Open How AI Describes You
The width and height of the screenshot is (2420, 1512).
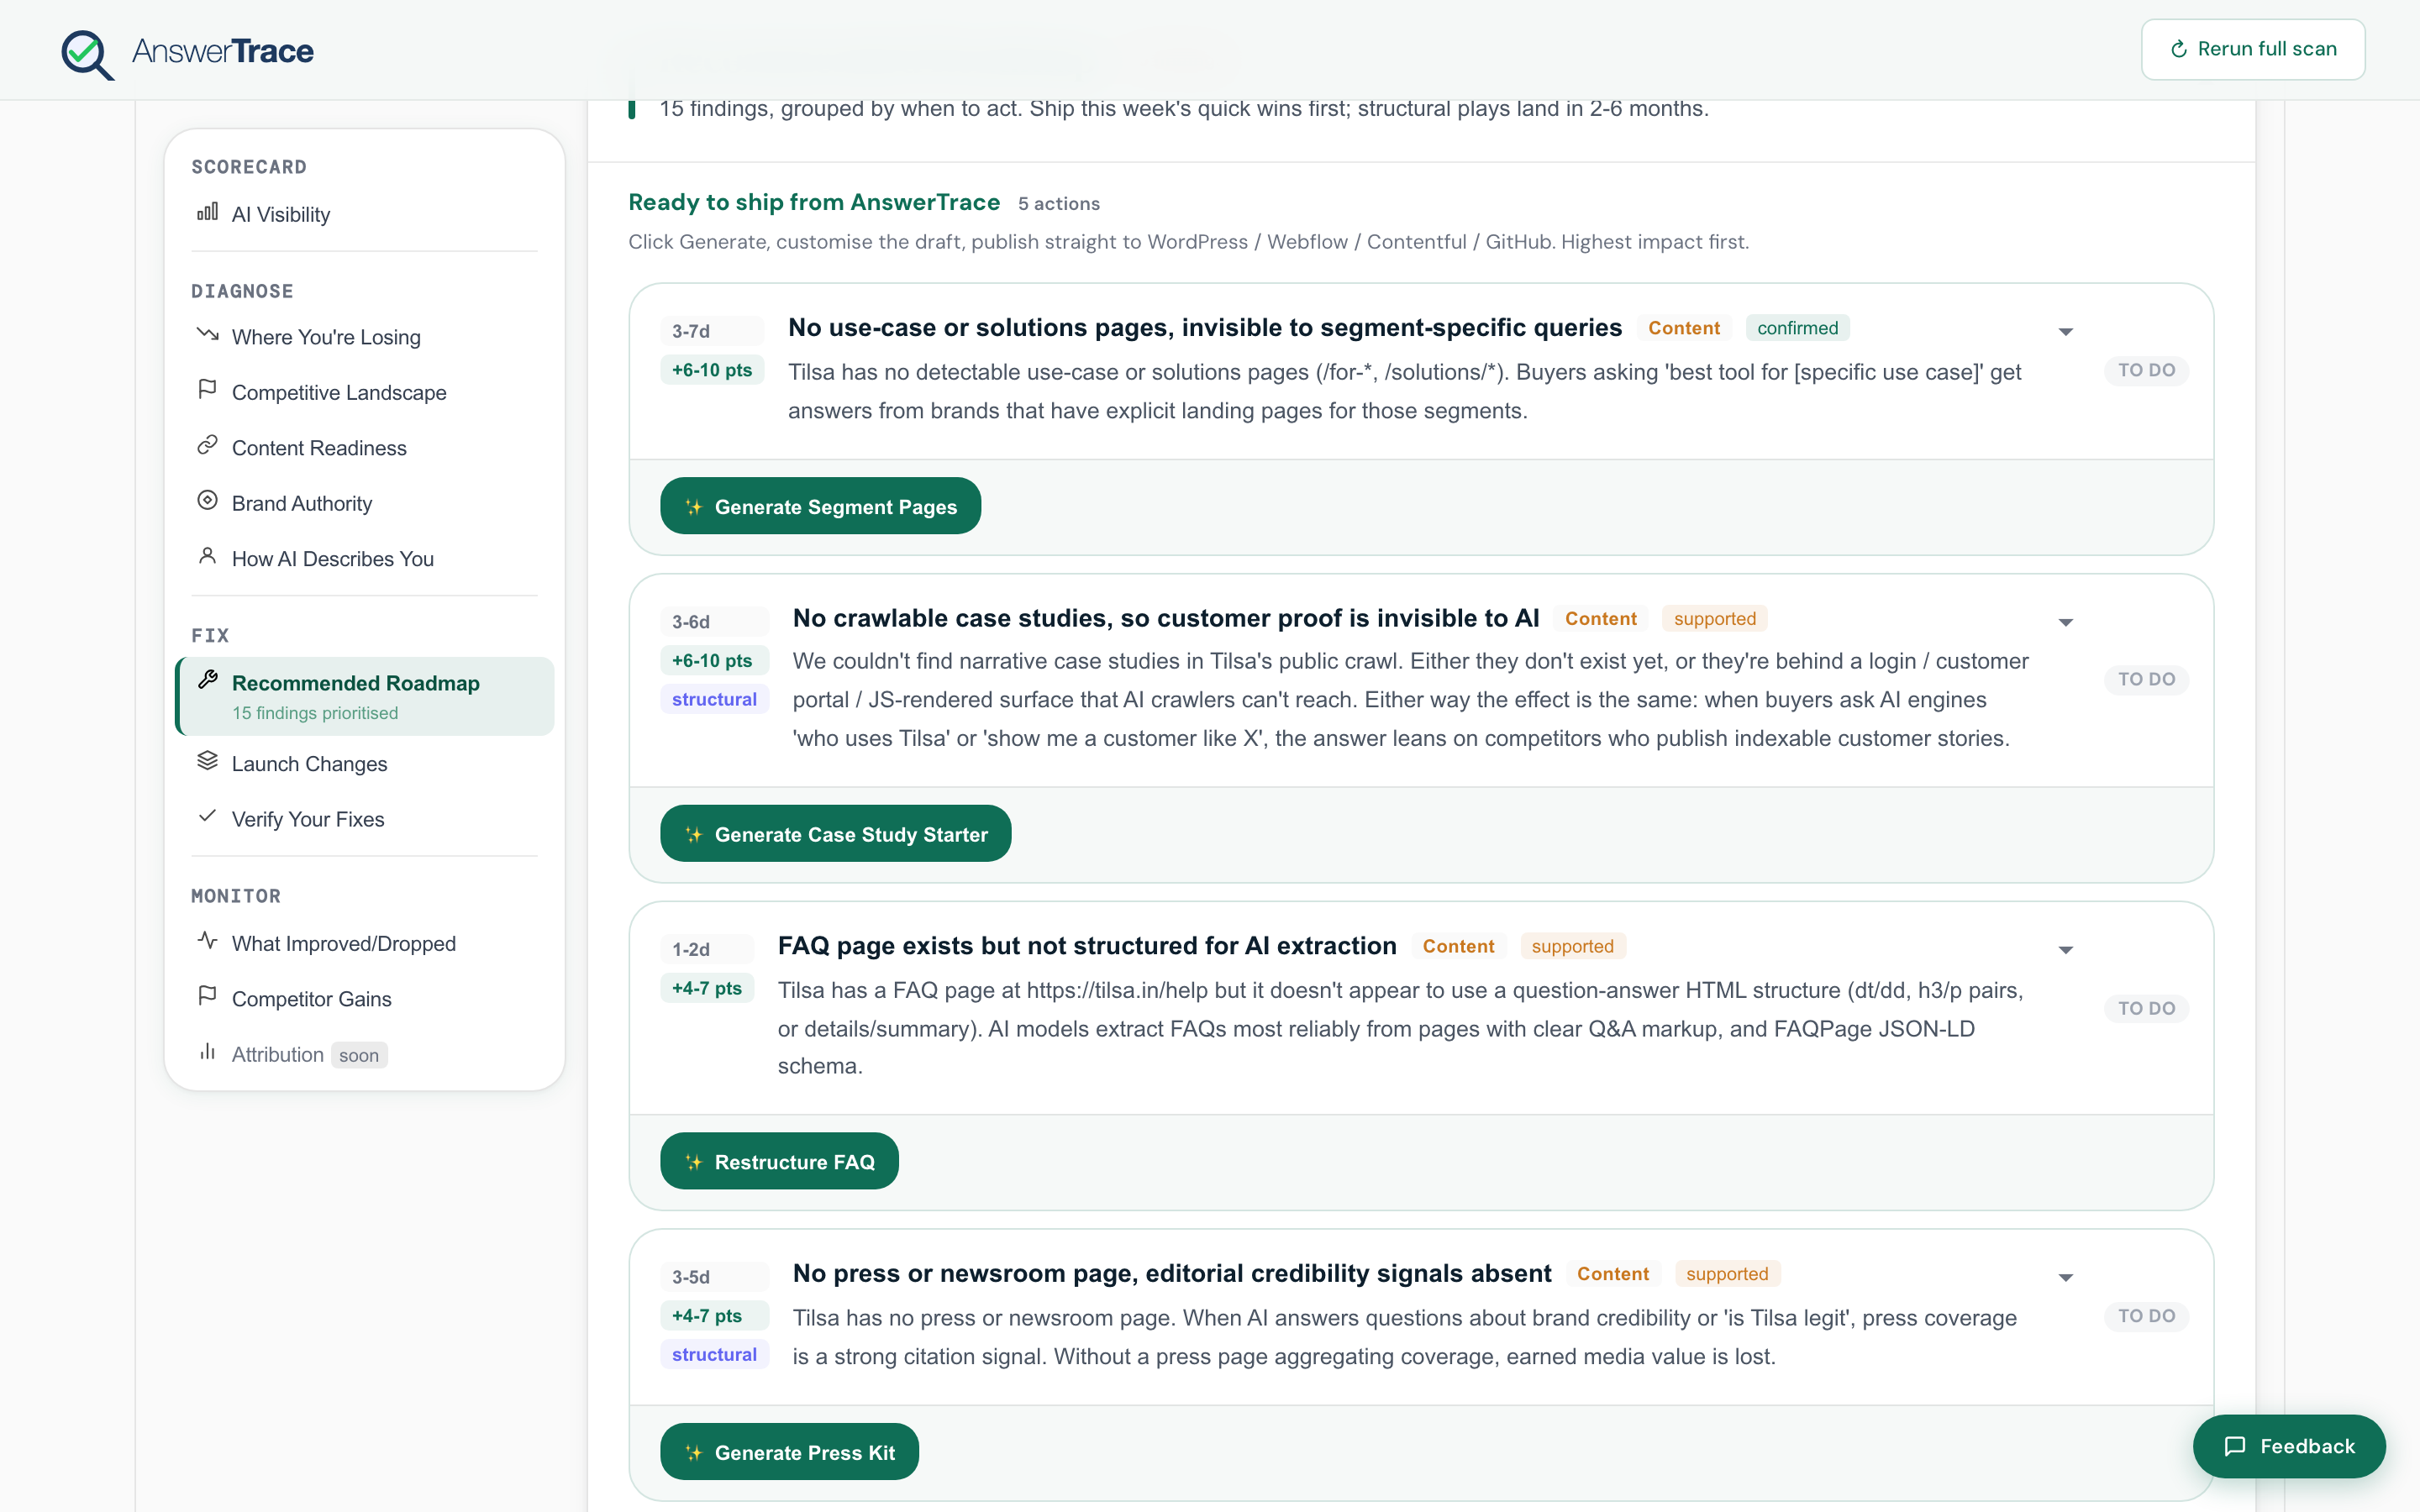[364, 559]
